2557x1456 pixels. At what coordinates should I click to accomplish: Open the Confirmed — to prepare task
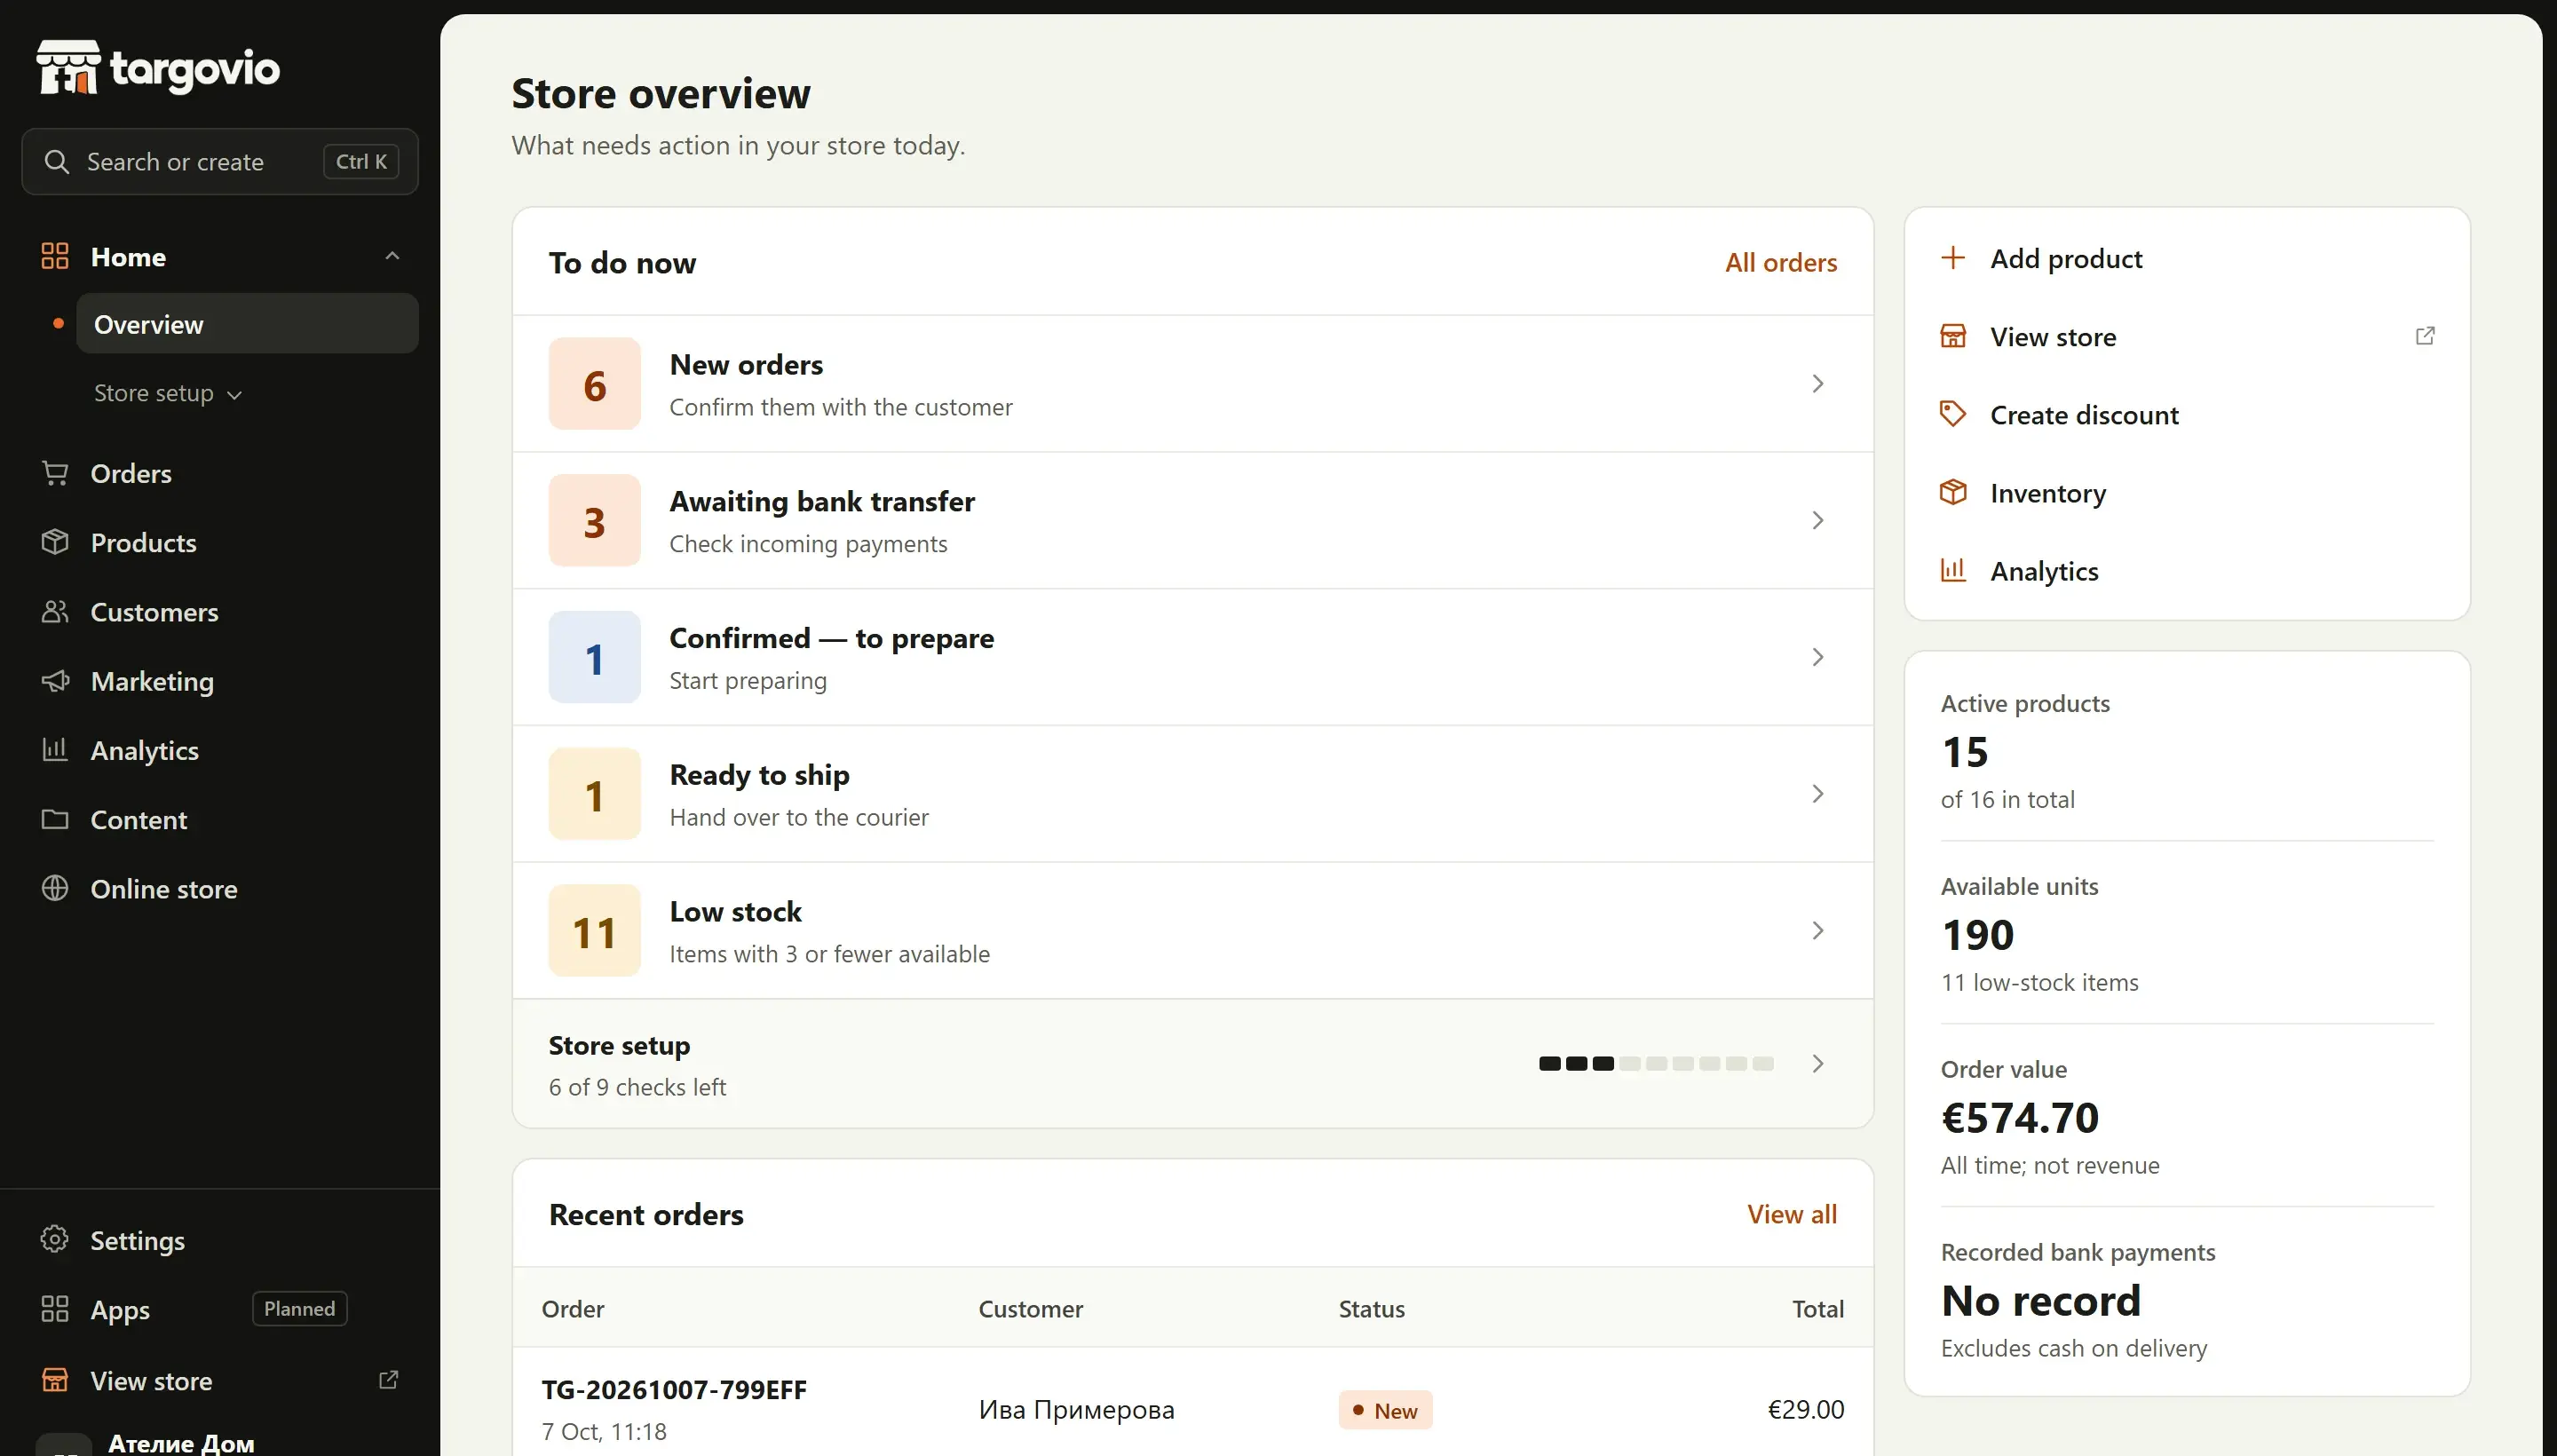1192,657
